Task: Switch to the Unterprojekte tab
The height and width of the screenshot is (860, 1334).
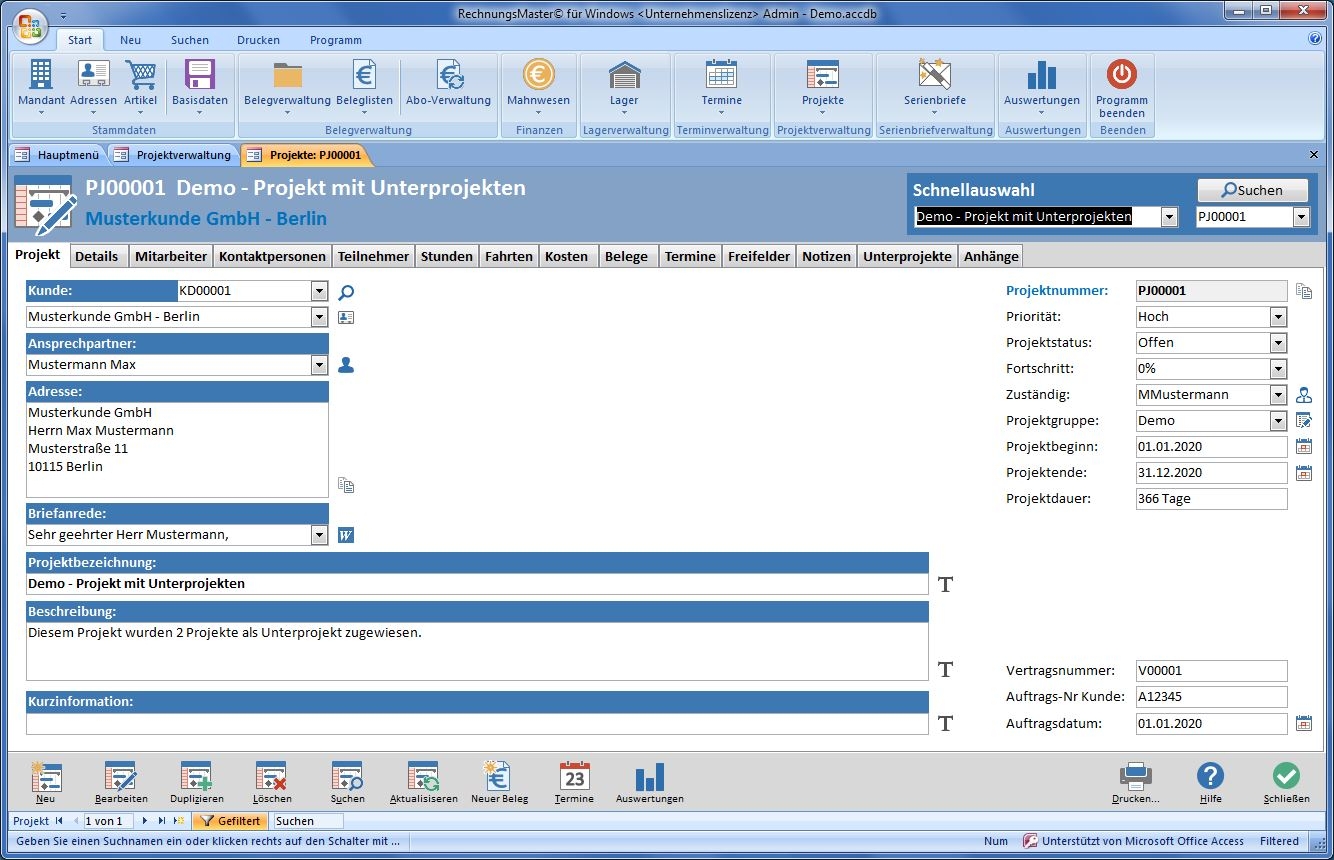Action: pos(907,256)
